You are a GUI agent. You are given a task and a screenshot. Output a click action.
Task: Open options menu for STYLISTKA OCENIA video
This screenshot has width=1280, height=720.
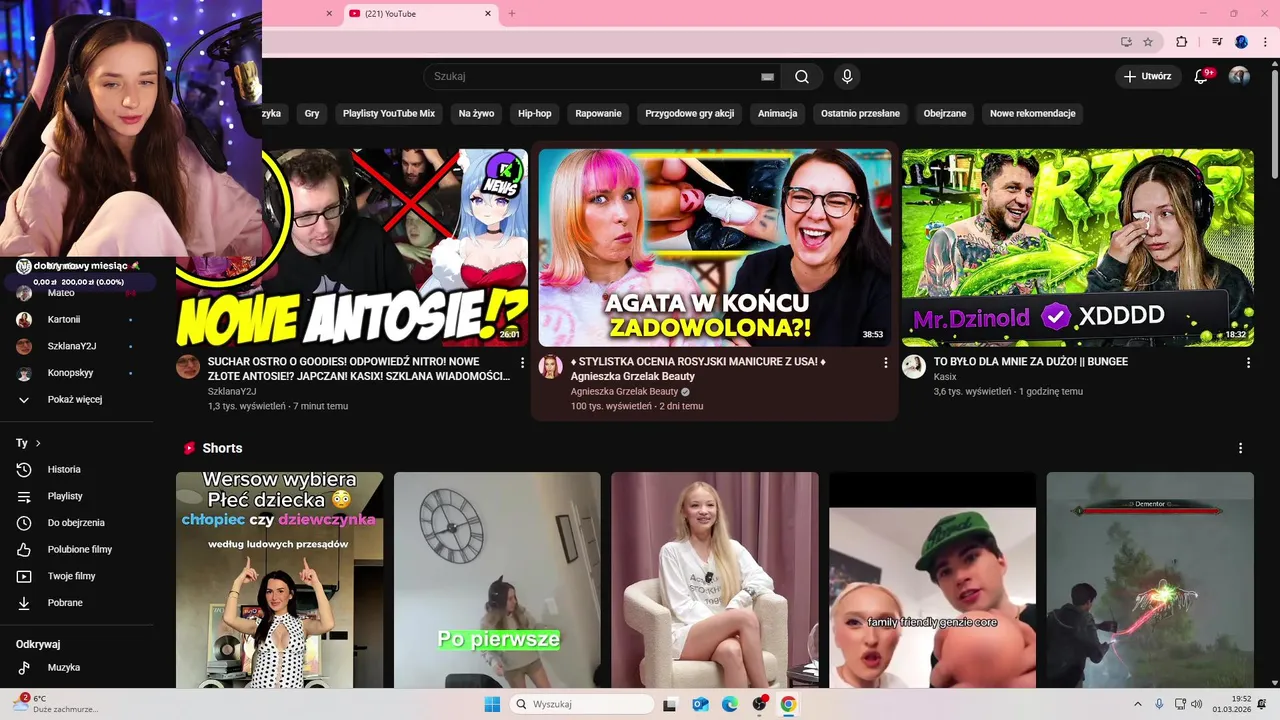885,362
